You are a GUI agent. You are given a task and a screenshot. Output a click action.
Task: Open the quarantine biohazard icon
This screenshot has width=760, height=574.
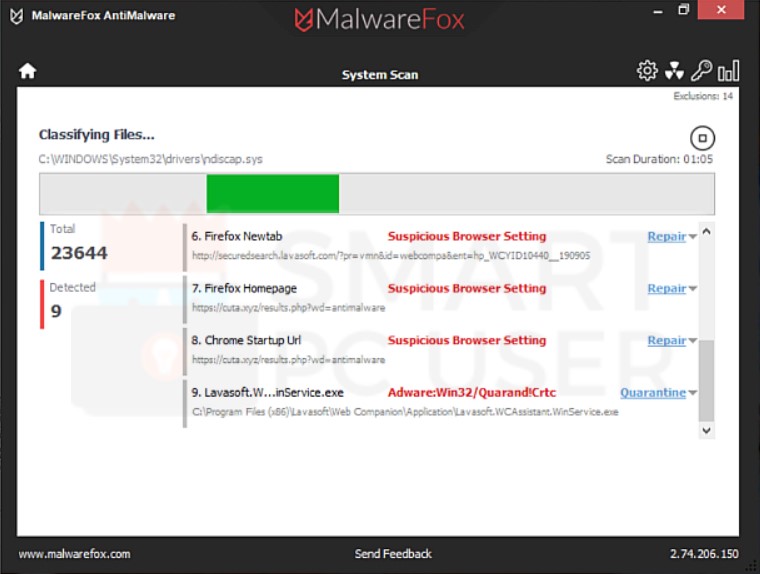674,71
